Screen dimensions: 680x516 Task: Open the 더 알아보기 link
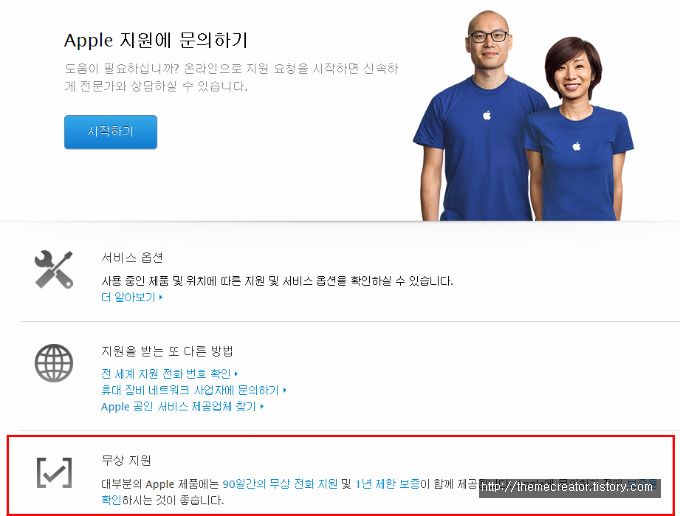coord(128,297)
